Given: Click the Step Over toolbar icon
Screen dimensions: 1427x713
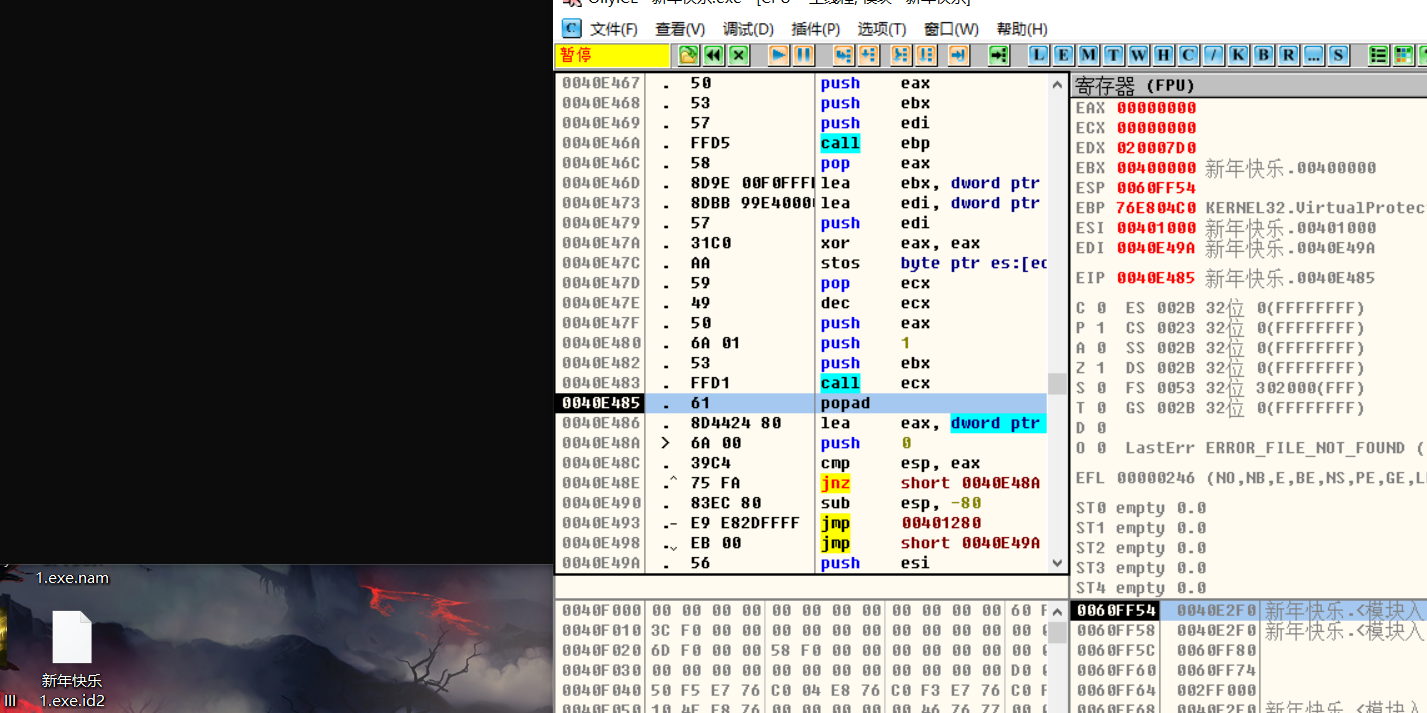Looking at the screenshot, I should pyautogui.click(x=868, y=55).
